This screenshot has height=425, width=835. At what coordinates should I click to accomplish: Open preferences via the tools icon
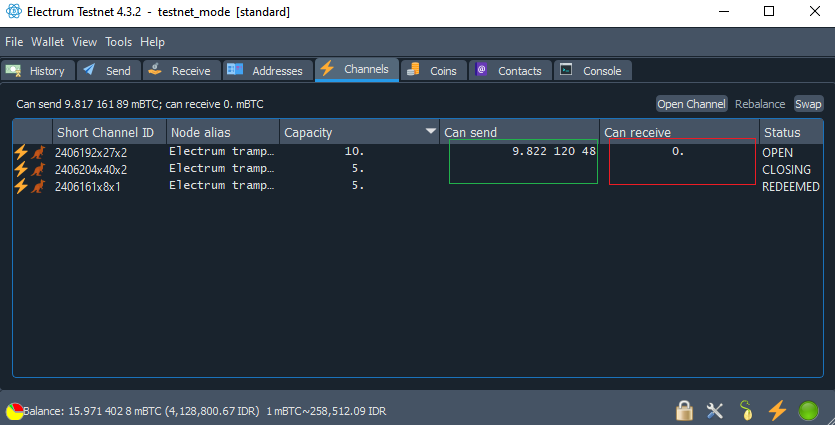click(x=715, y=411)
